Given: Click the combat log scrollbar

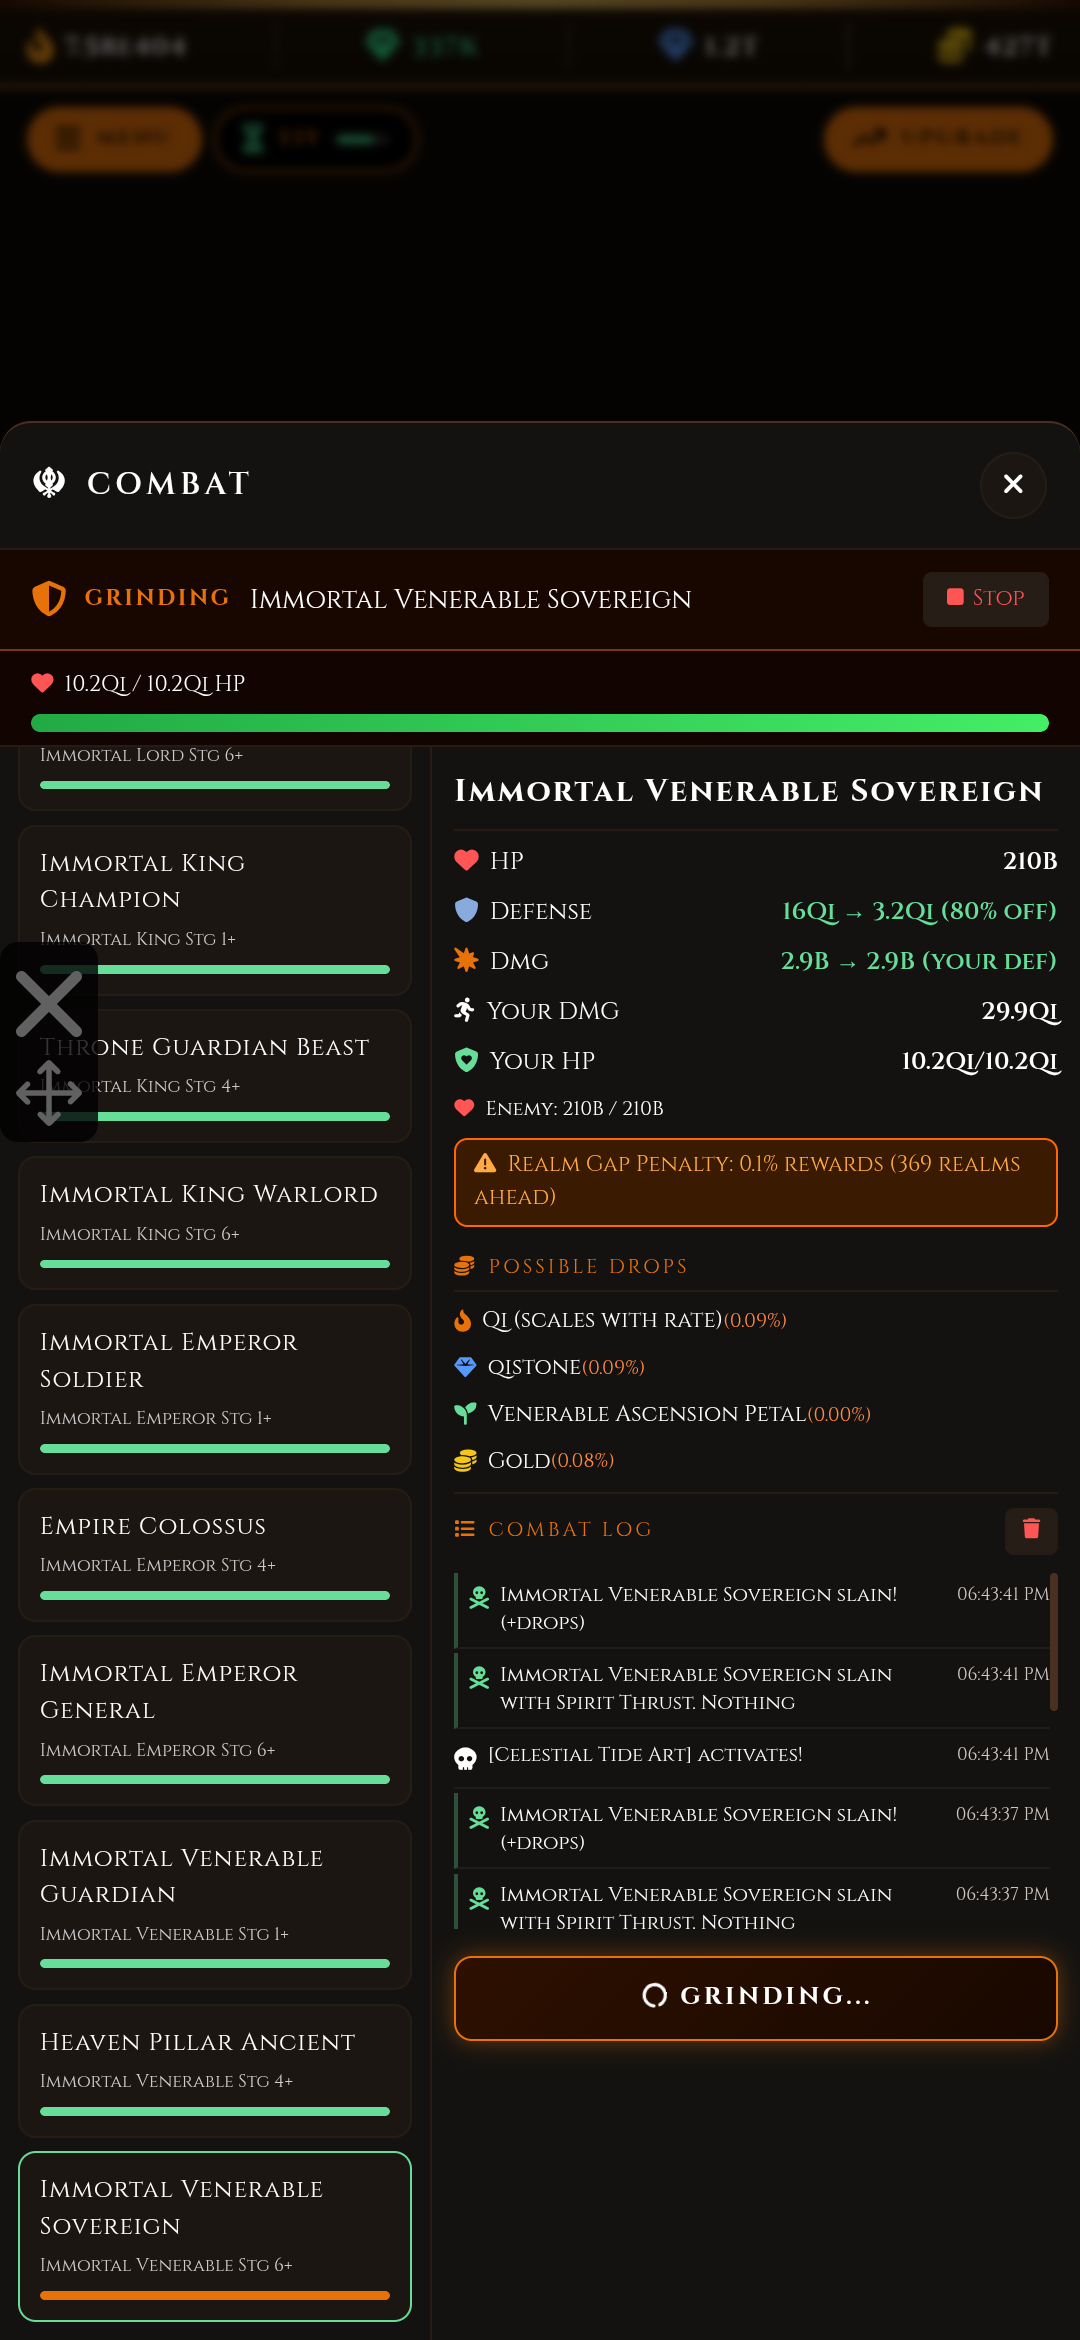Looking at the screenshot, I should [x=1053, y=1642].
